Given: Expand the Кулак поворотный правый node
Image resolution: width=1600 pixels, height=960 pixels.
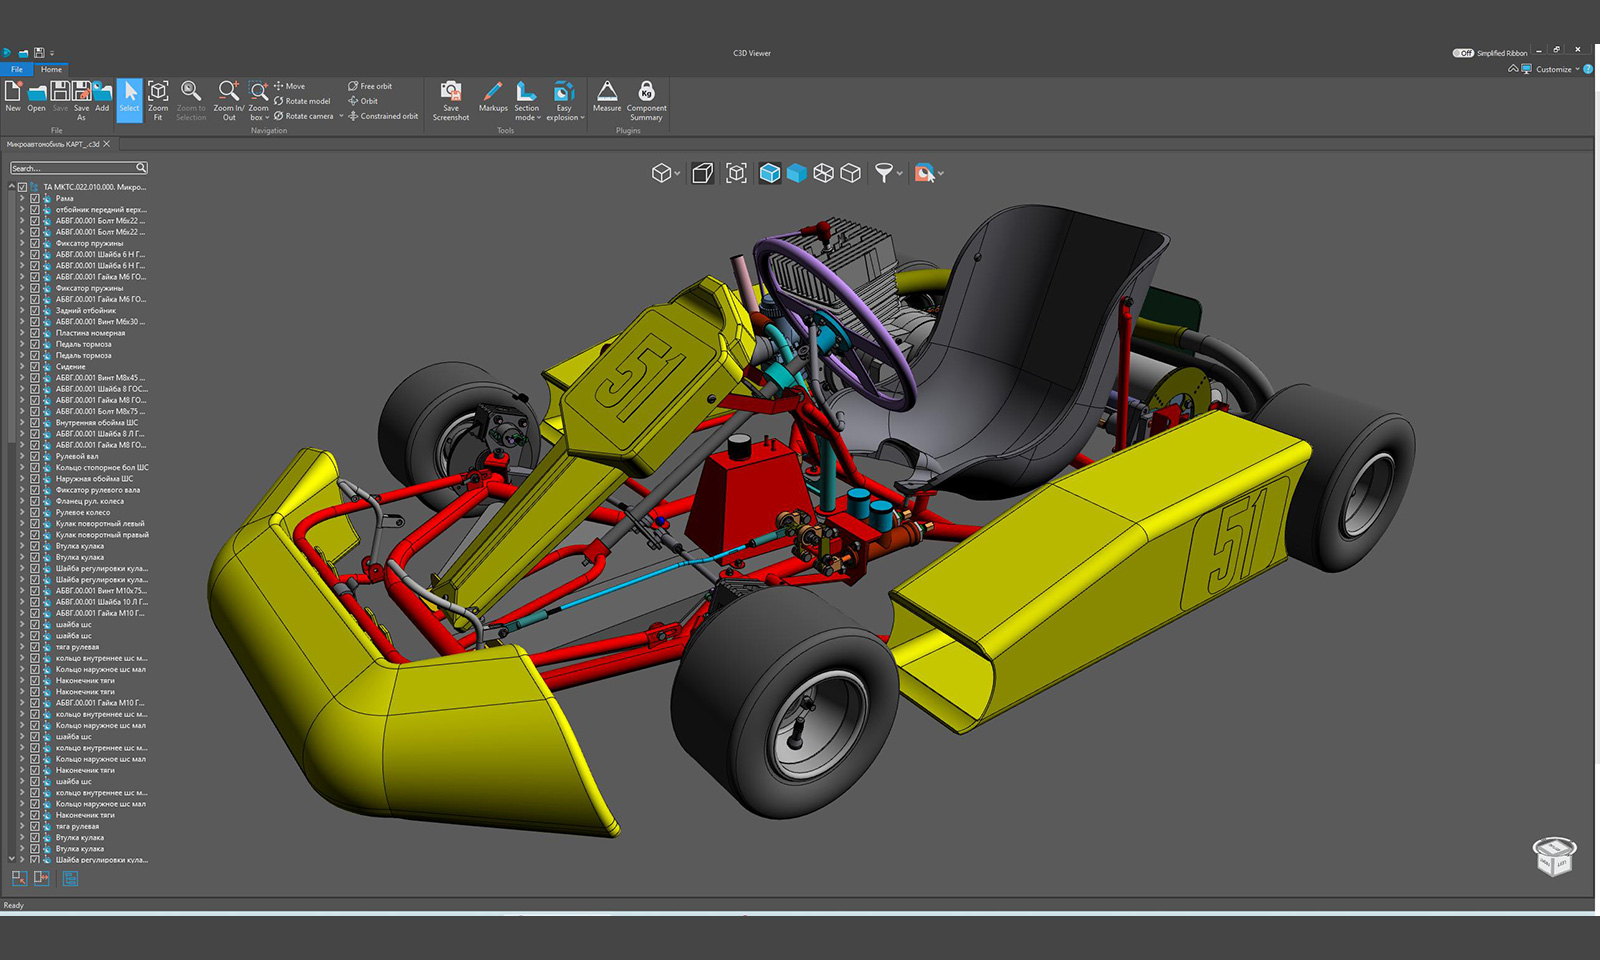Looking at the screenshot, I should pyautogui.click(x=22, y=535).
